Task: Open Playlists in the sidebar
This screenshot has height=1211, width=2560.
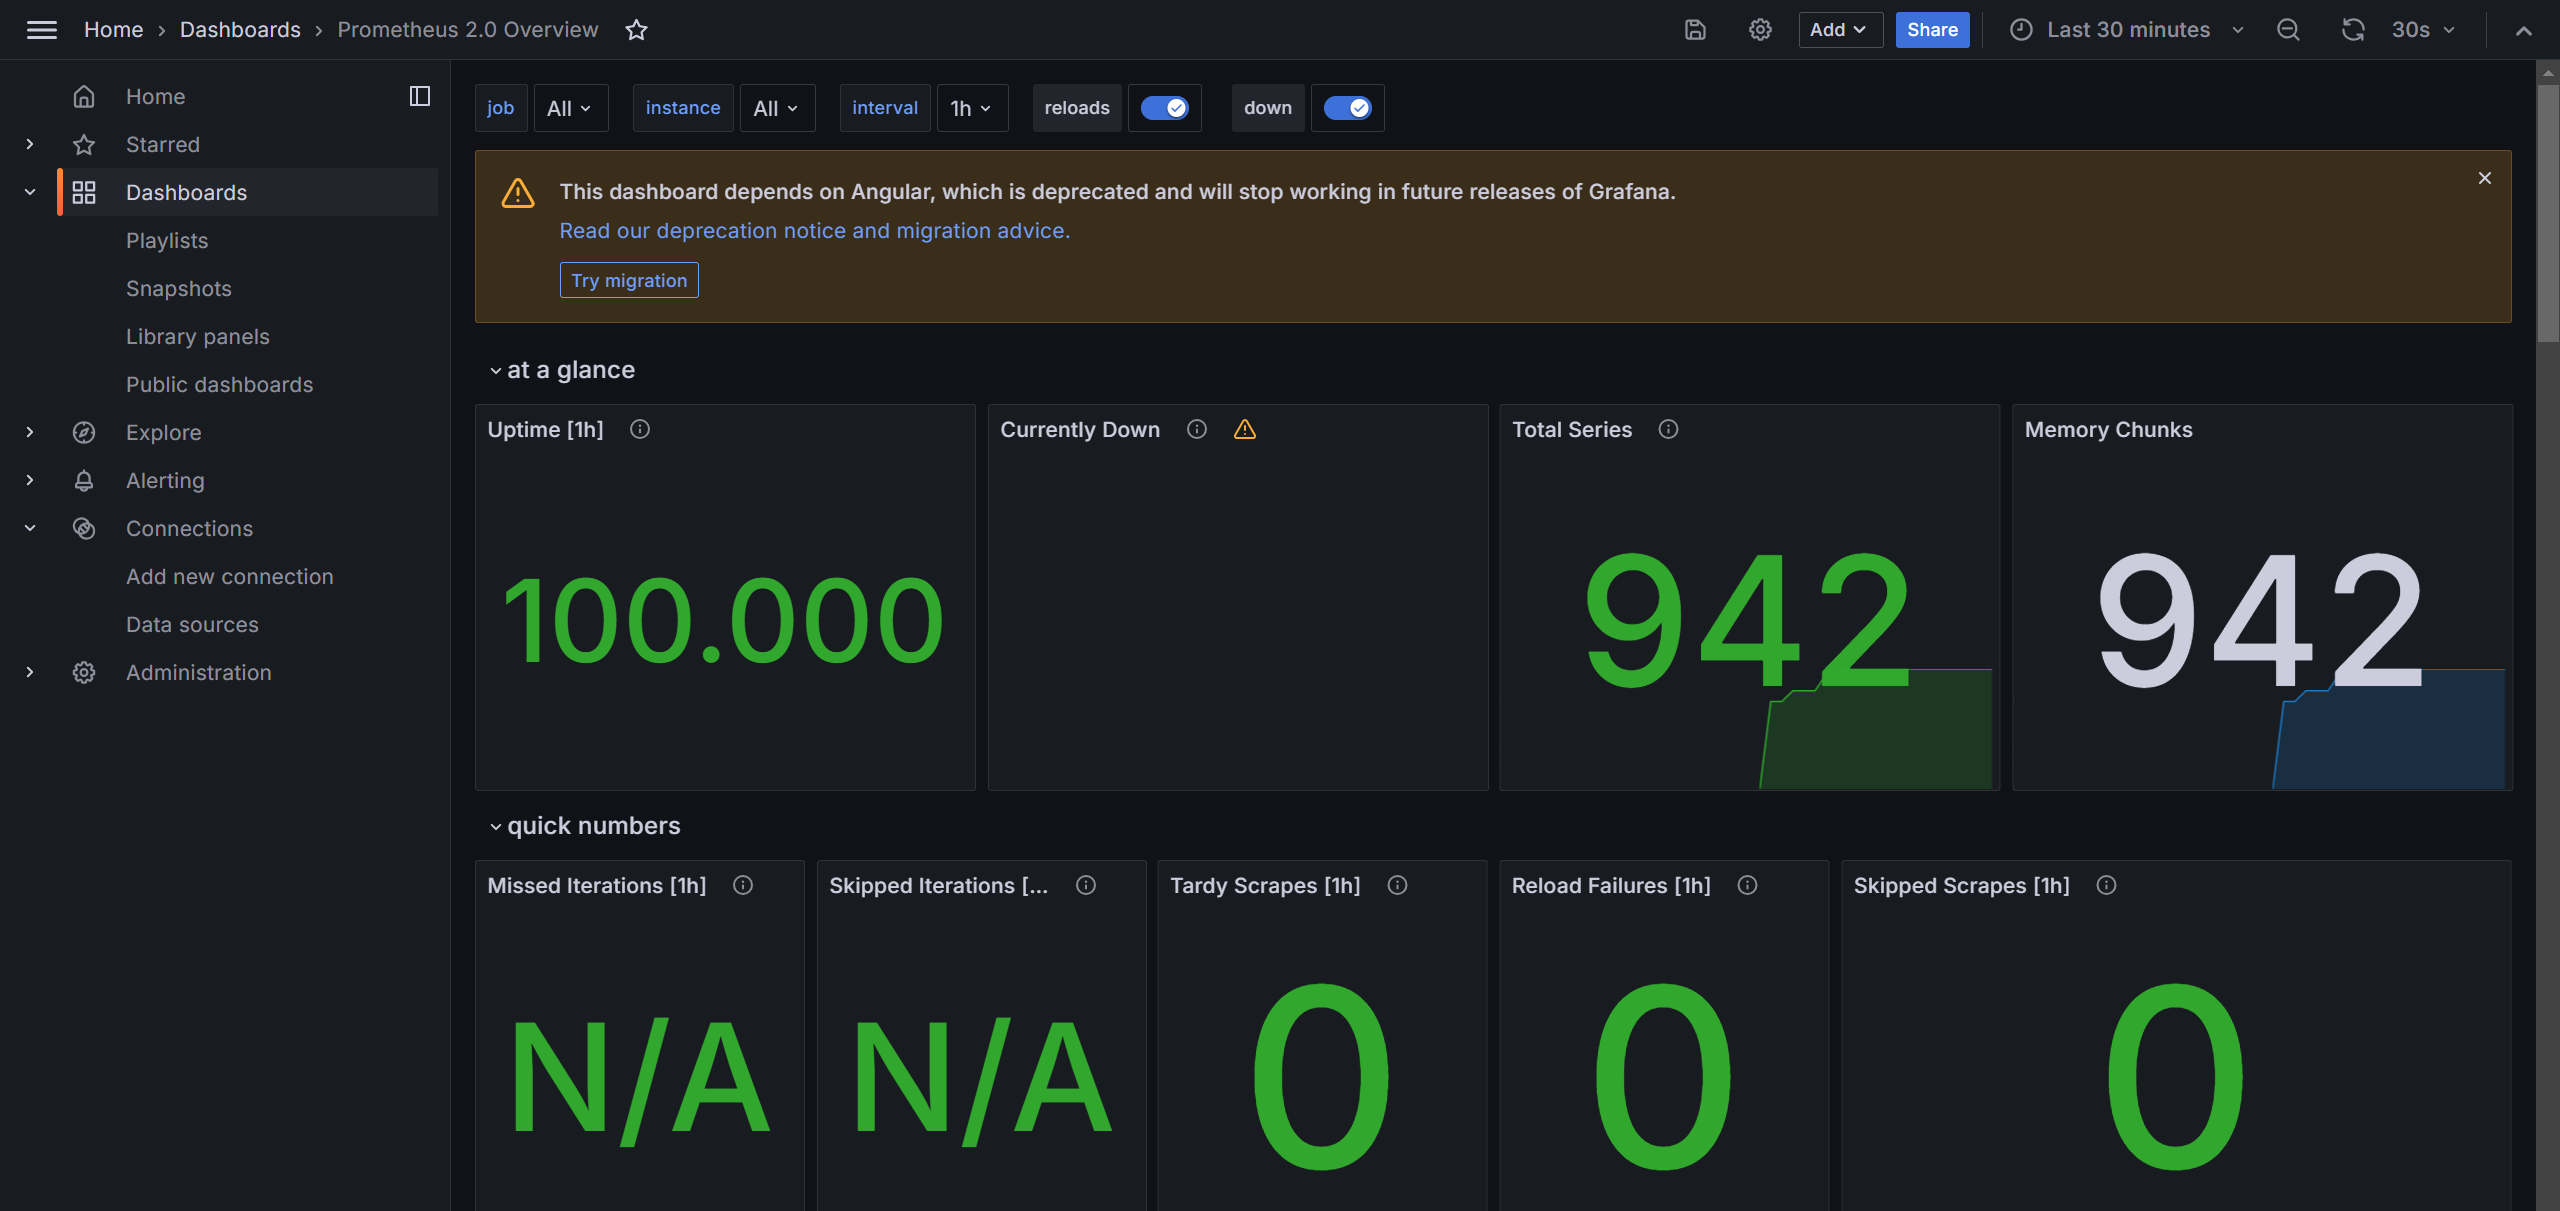Action: click(167, 240)
